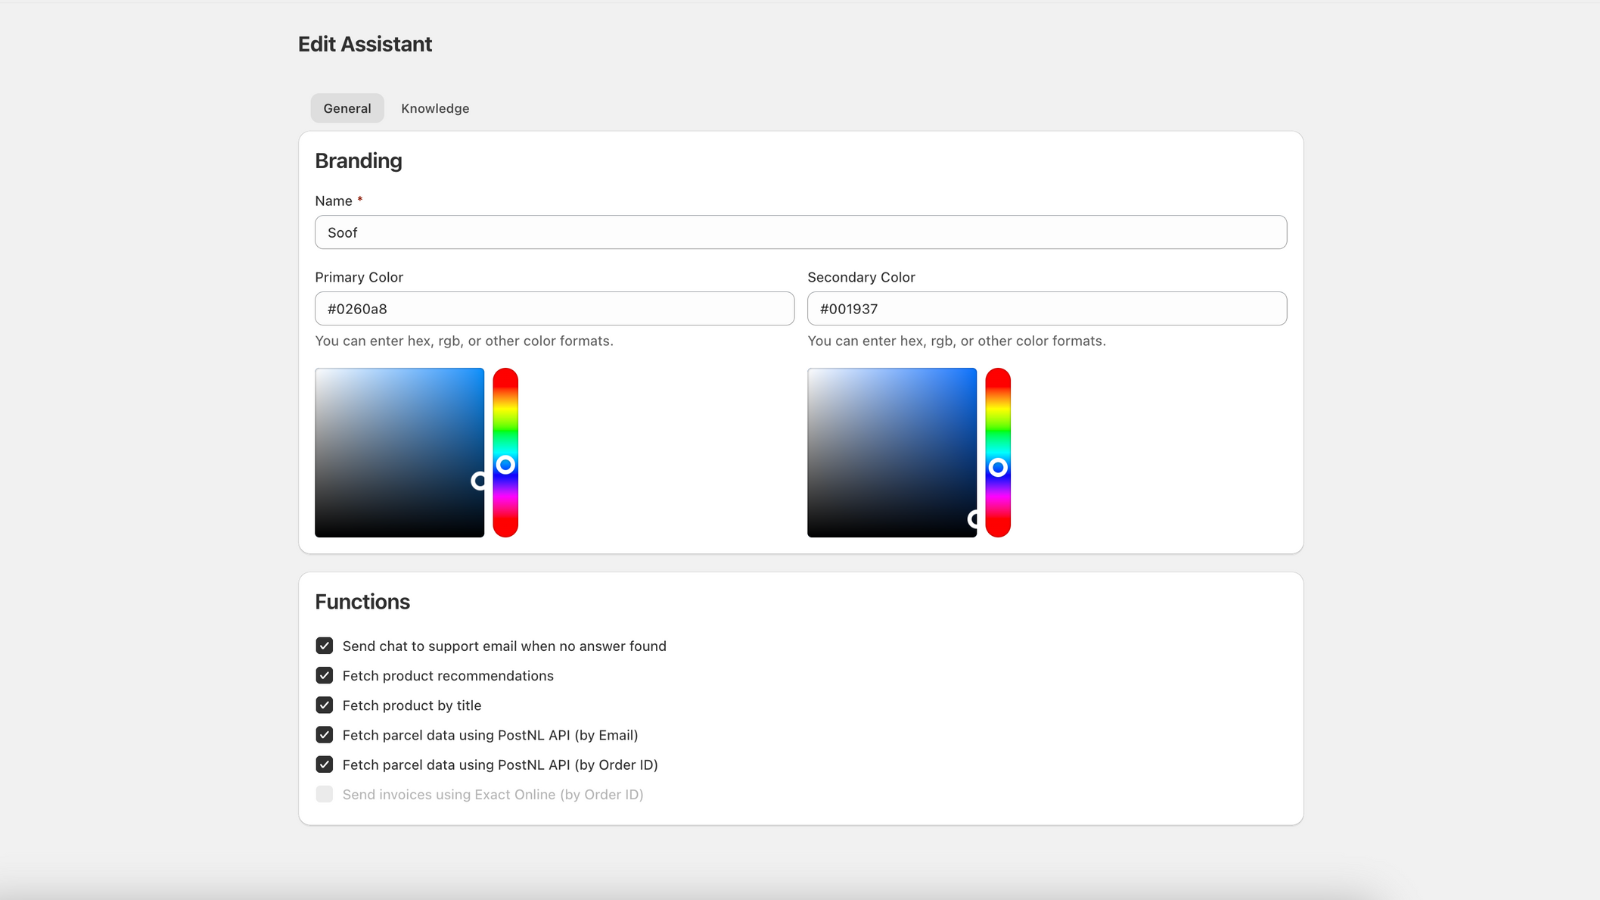Click the Send invoices using Exact Online label

(493, 794)
